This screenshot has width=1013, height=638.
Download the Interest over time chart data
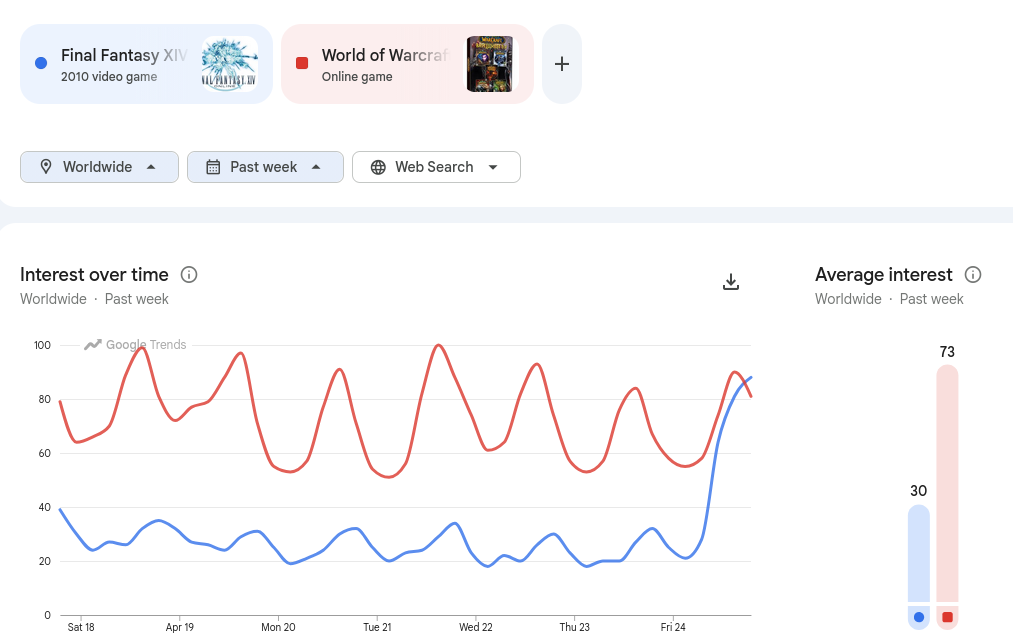pyautogui.click(x=731, y=282)
